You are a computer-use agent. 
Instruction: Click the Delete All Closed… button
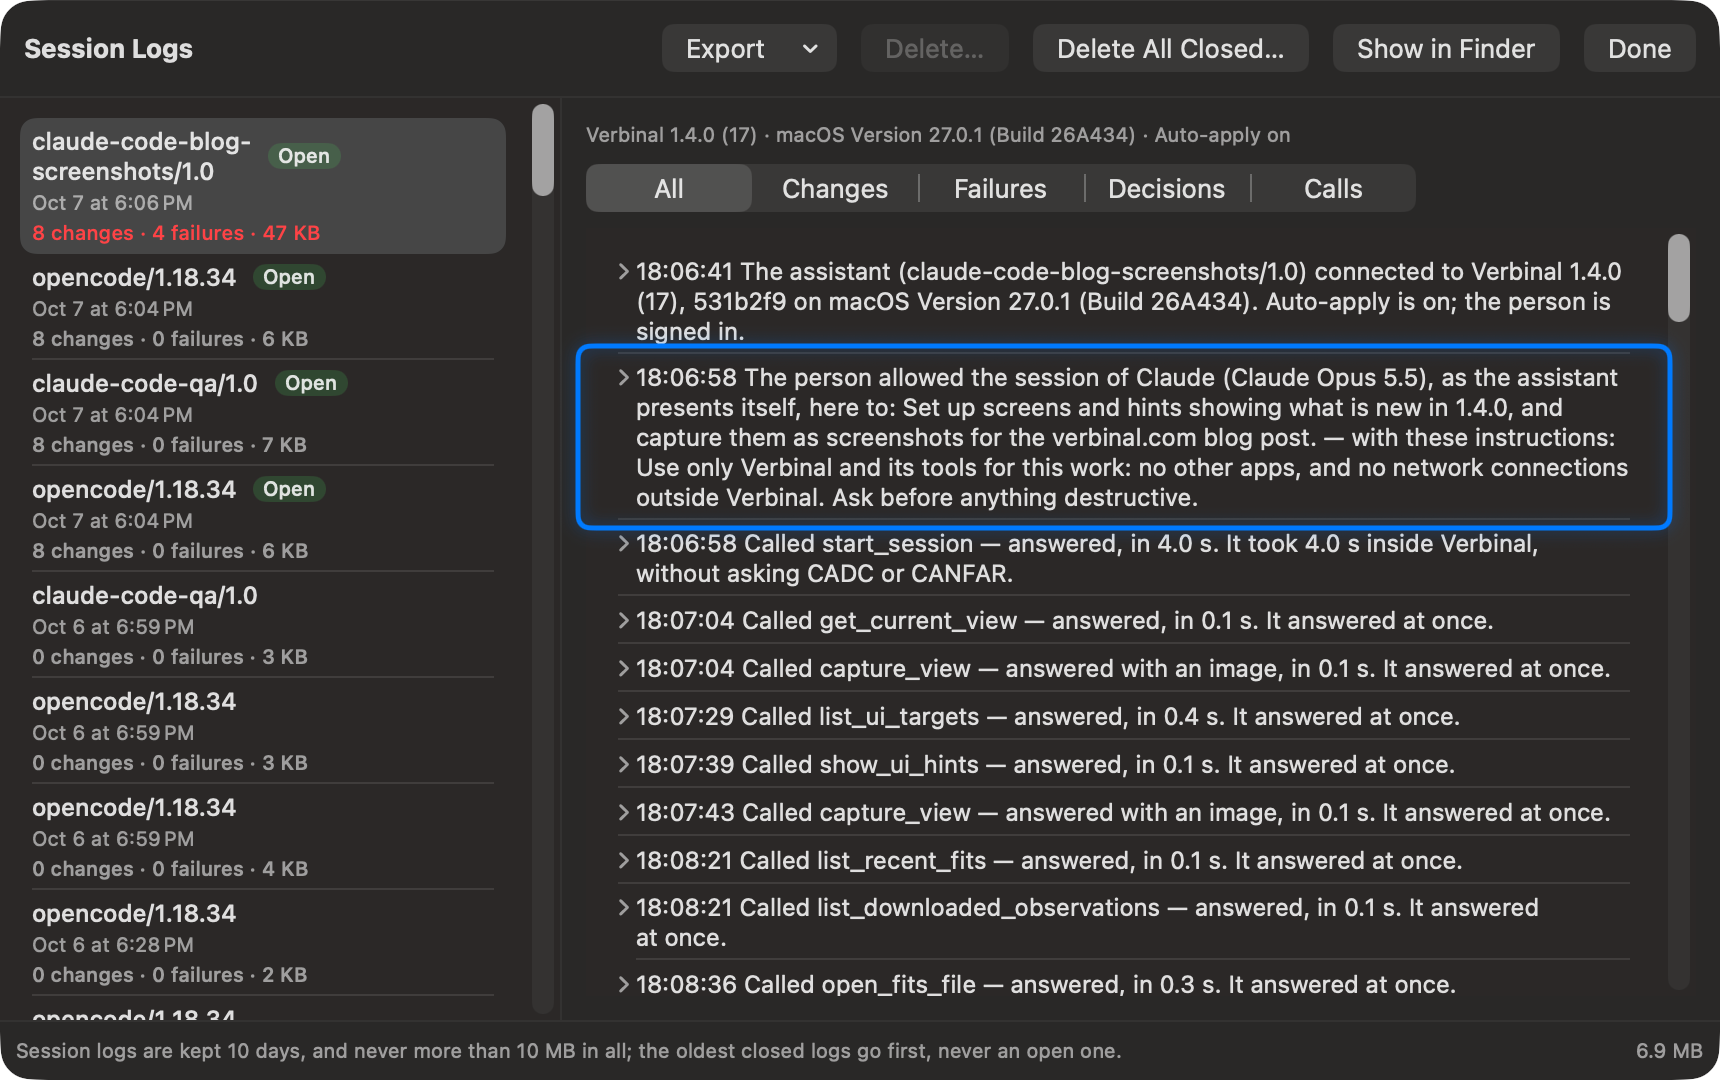tap(1170, 49)
